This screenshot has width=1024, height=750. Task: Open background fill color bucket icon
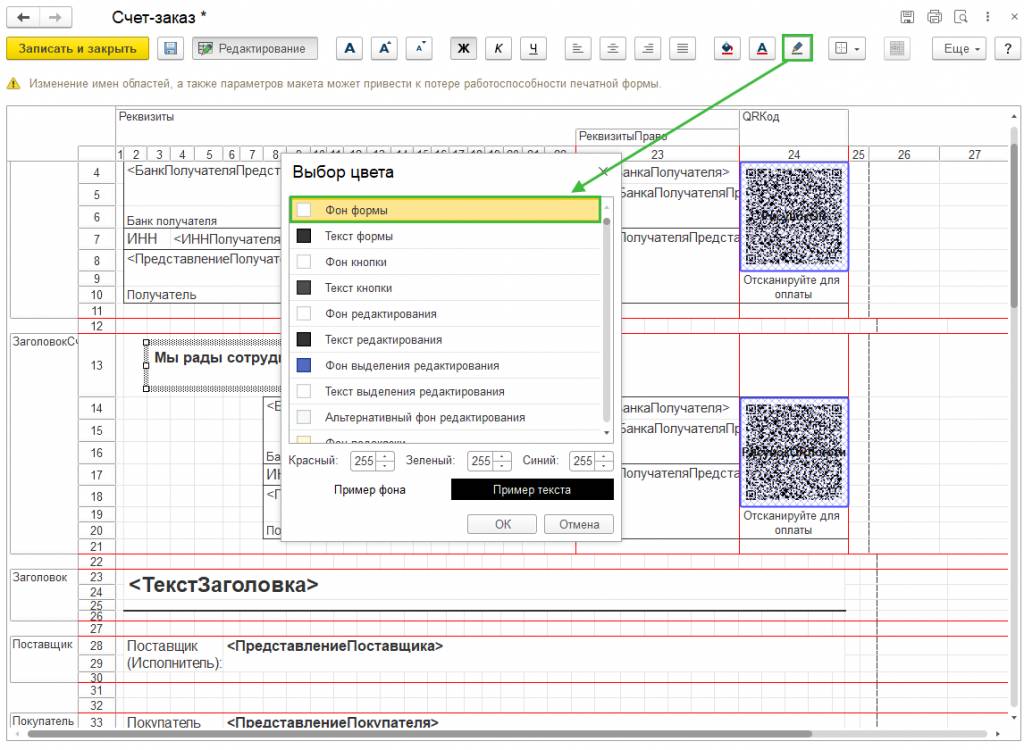pos(727,48)
